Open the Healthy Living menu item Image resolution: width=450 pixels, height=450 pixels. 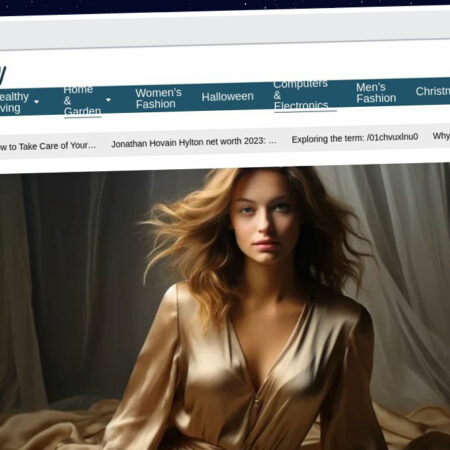[14, 102]
